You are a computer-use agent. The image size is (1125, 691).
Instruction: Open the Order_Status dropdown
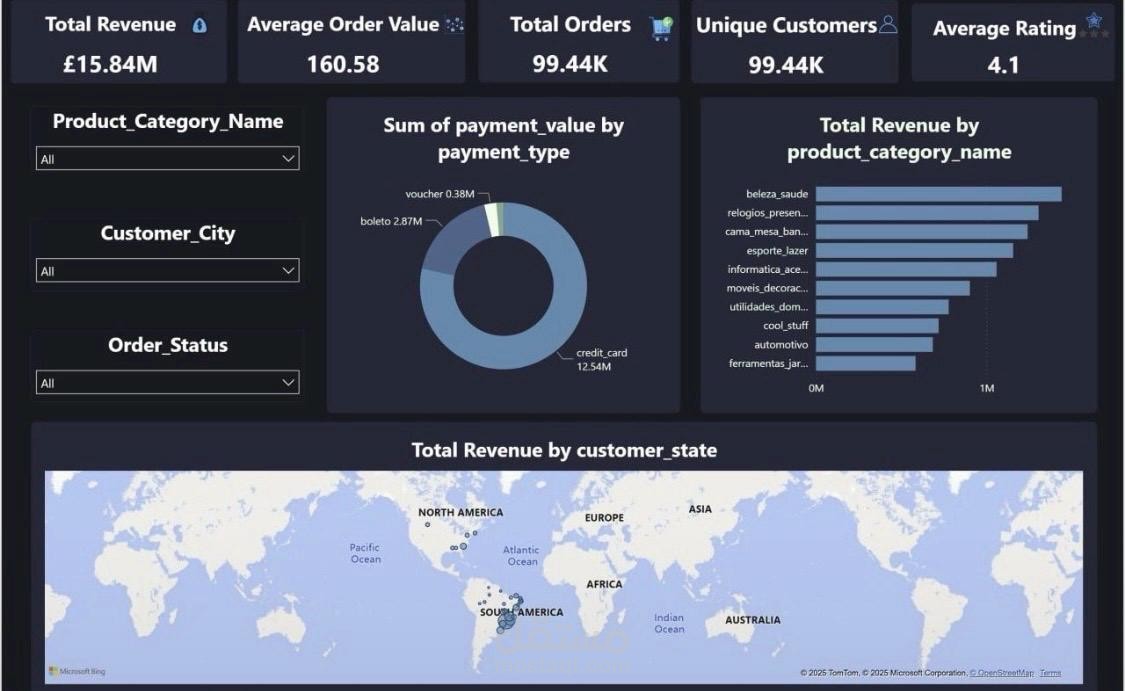click(x=167, y=382)
